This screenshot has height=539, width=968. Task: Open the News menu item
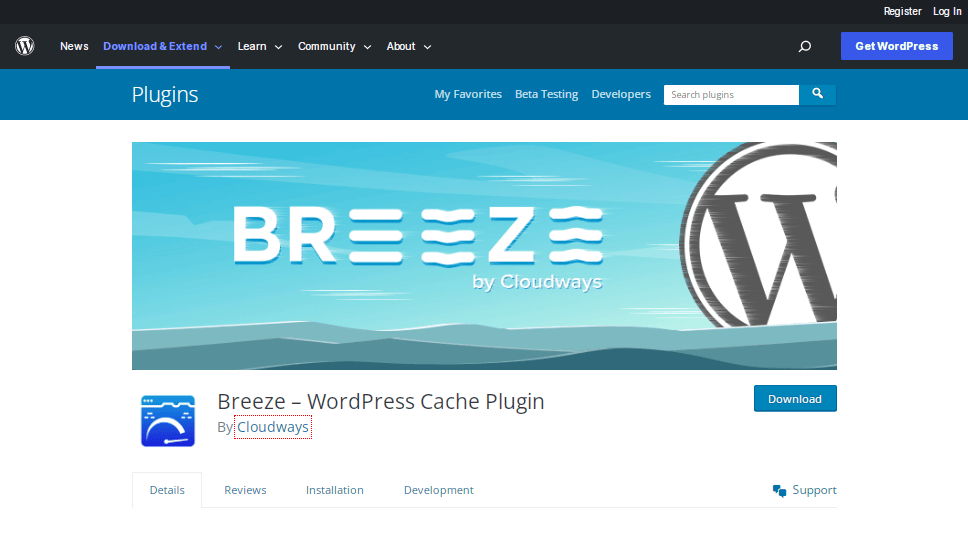coord(74,46)
